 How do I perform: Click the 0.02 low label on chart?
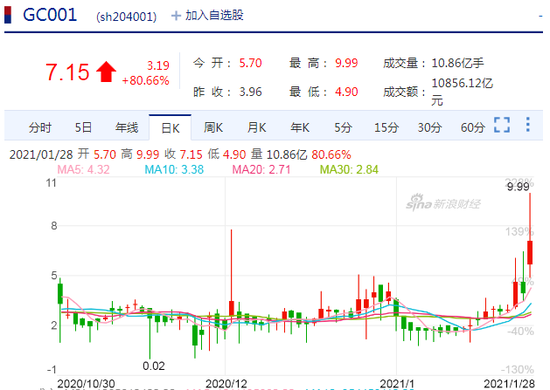tap(154, 366)
